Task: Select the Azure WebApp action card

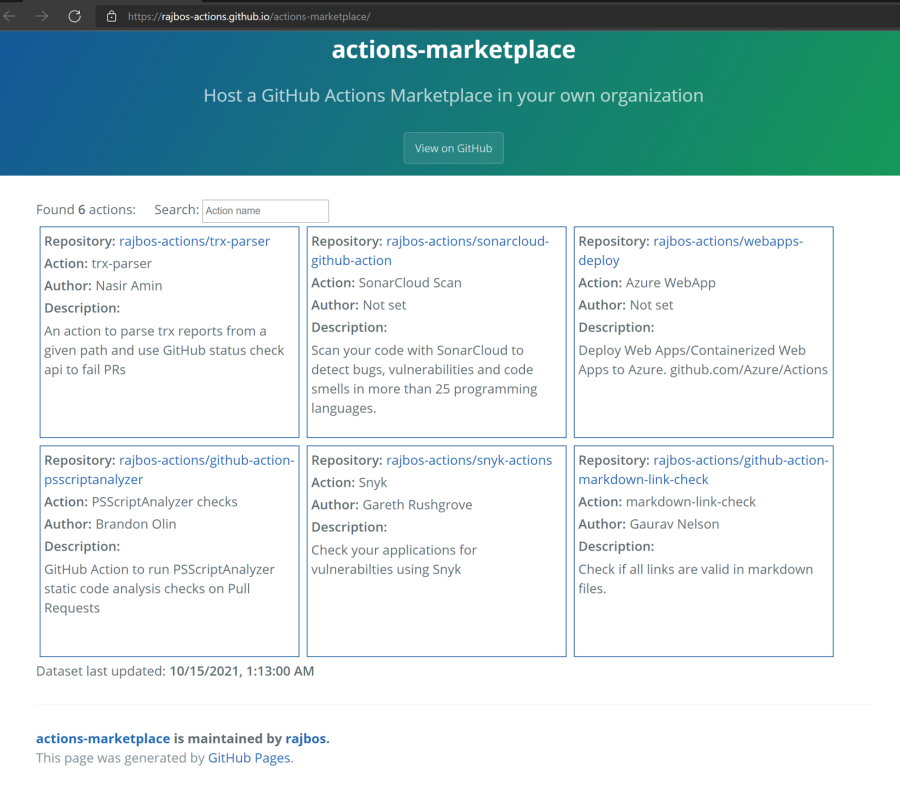Action: (x=703, y=330)
